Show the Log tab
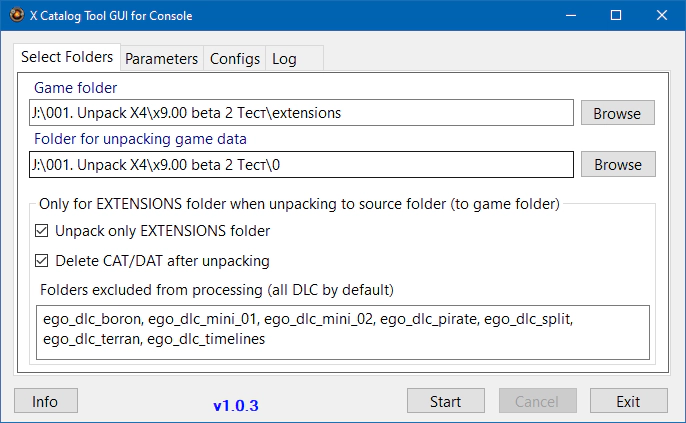This screenshot has width=686, height=423. 284,59
